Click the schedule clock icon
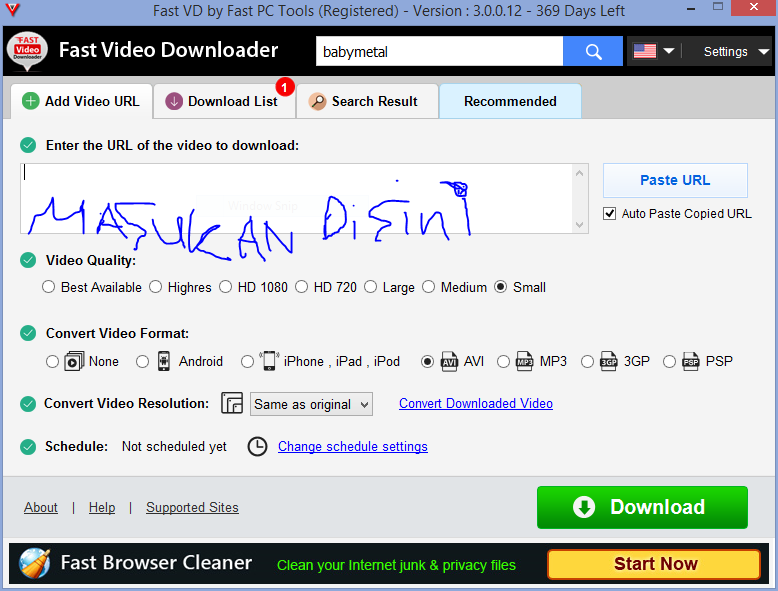 pyautogui.click(x=257, y=447)
